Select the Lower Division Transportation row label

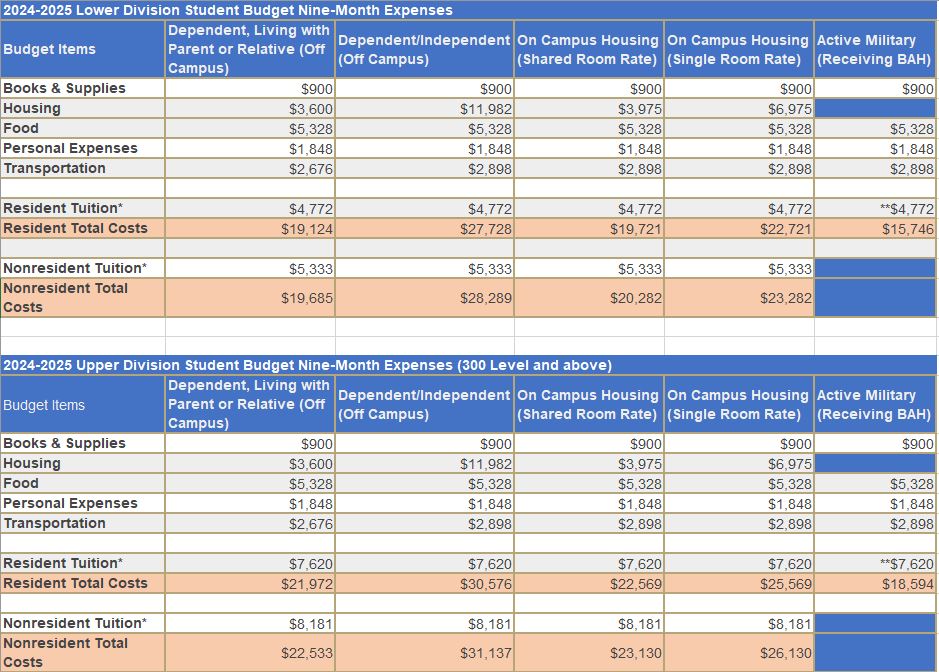[x=55, y=168]
